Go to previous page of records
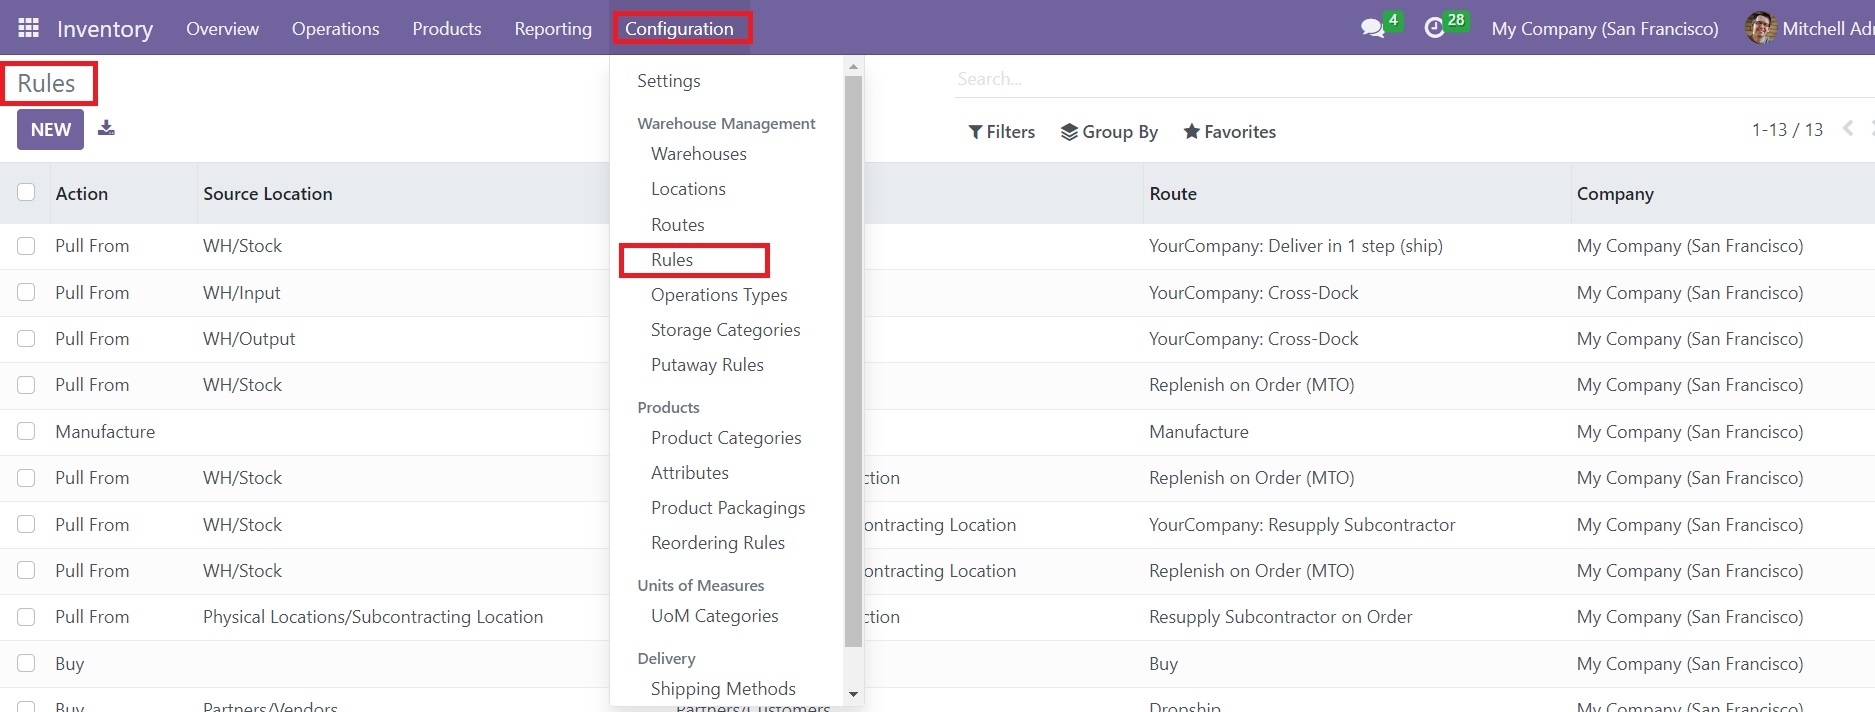Image resolution: width=1875 pixels, height=712 pixels. click(1848, 128)
